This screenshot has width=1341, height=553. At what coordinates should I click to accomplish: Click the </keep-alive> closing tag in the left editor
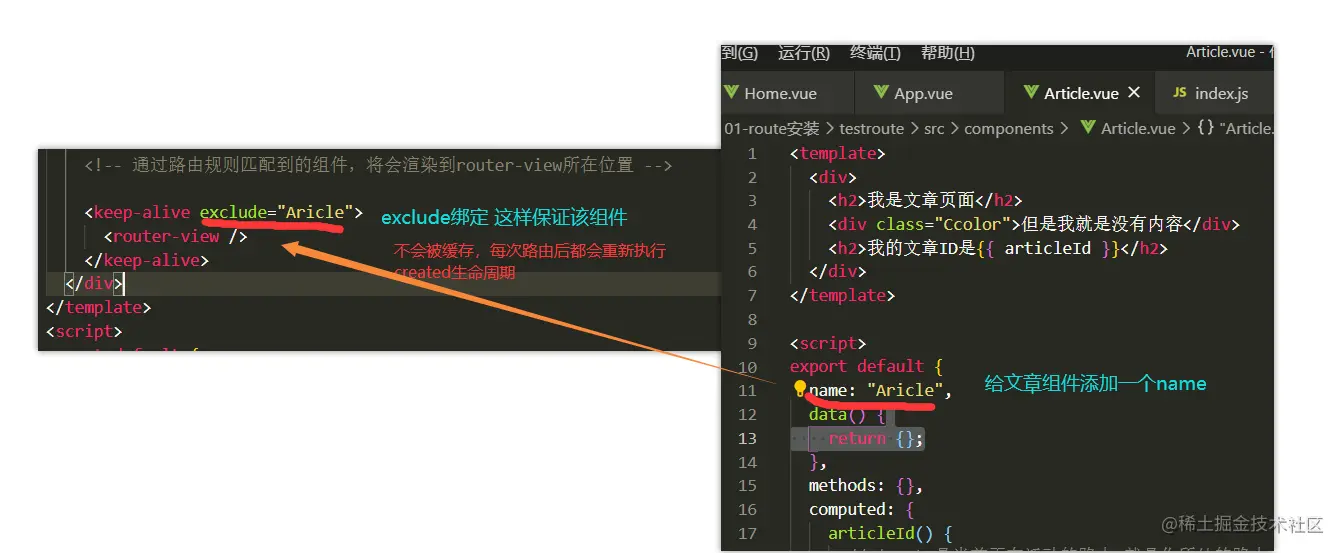[x=147, y=260]
